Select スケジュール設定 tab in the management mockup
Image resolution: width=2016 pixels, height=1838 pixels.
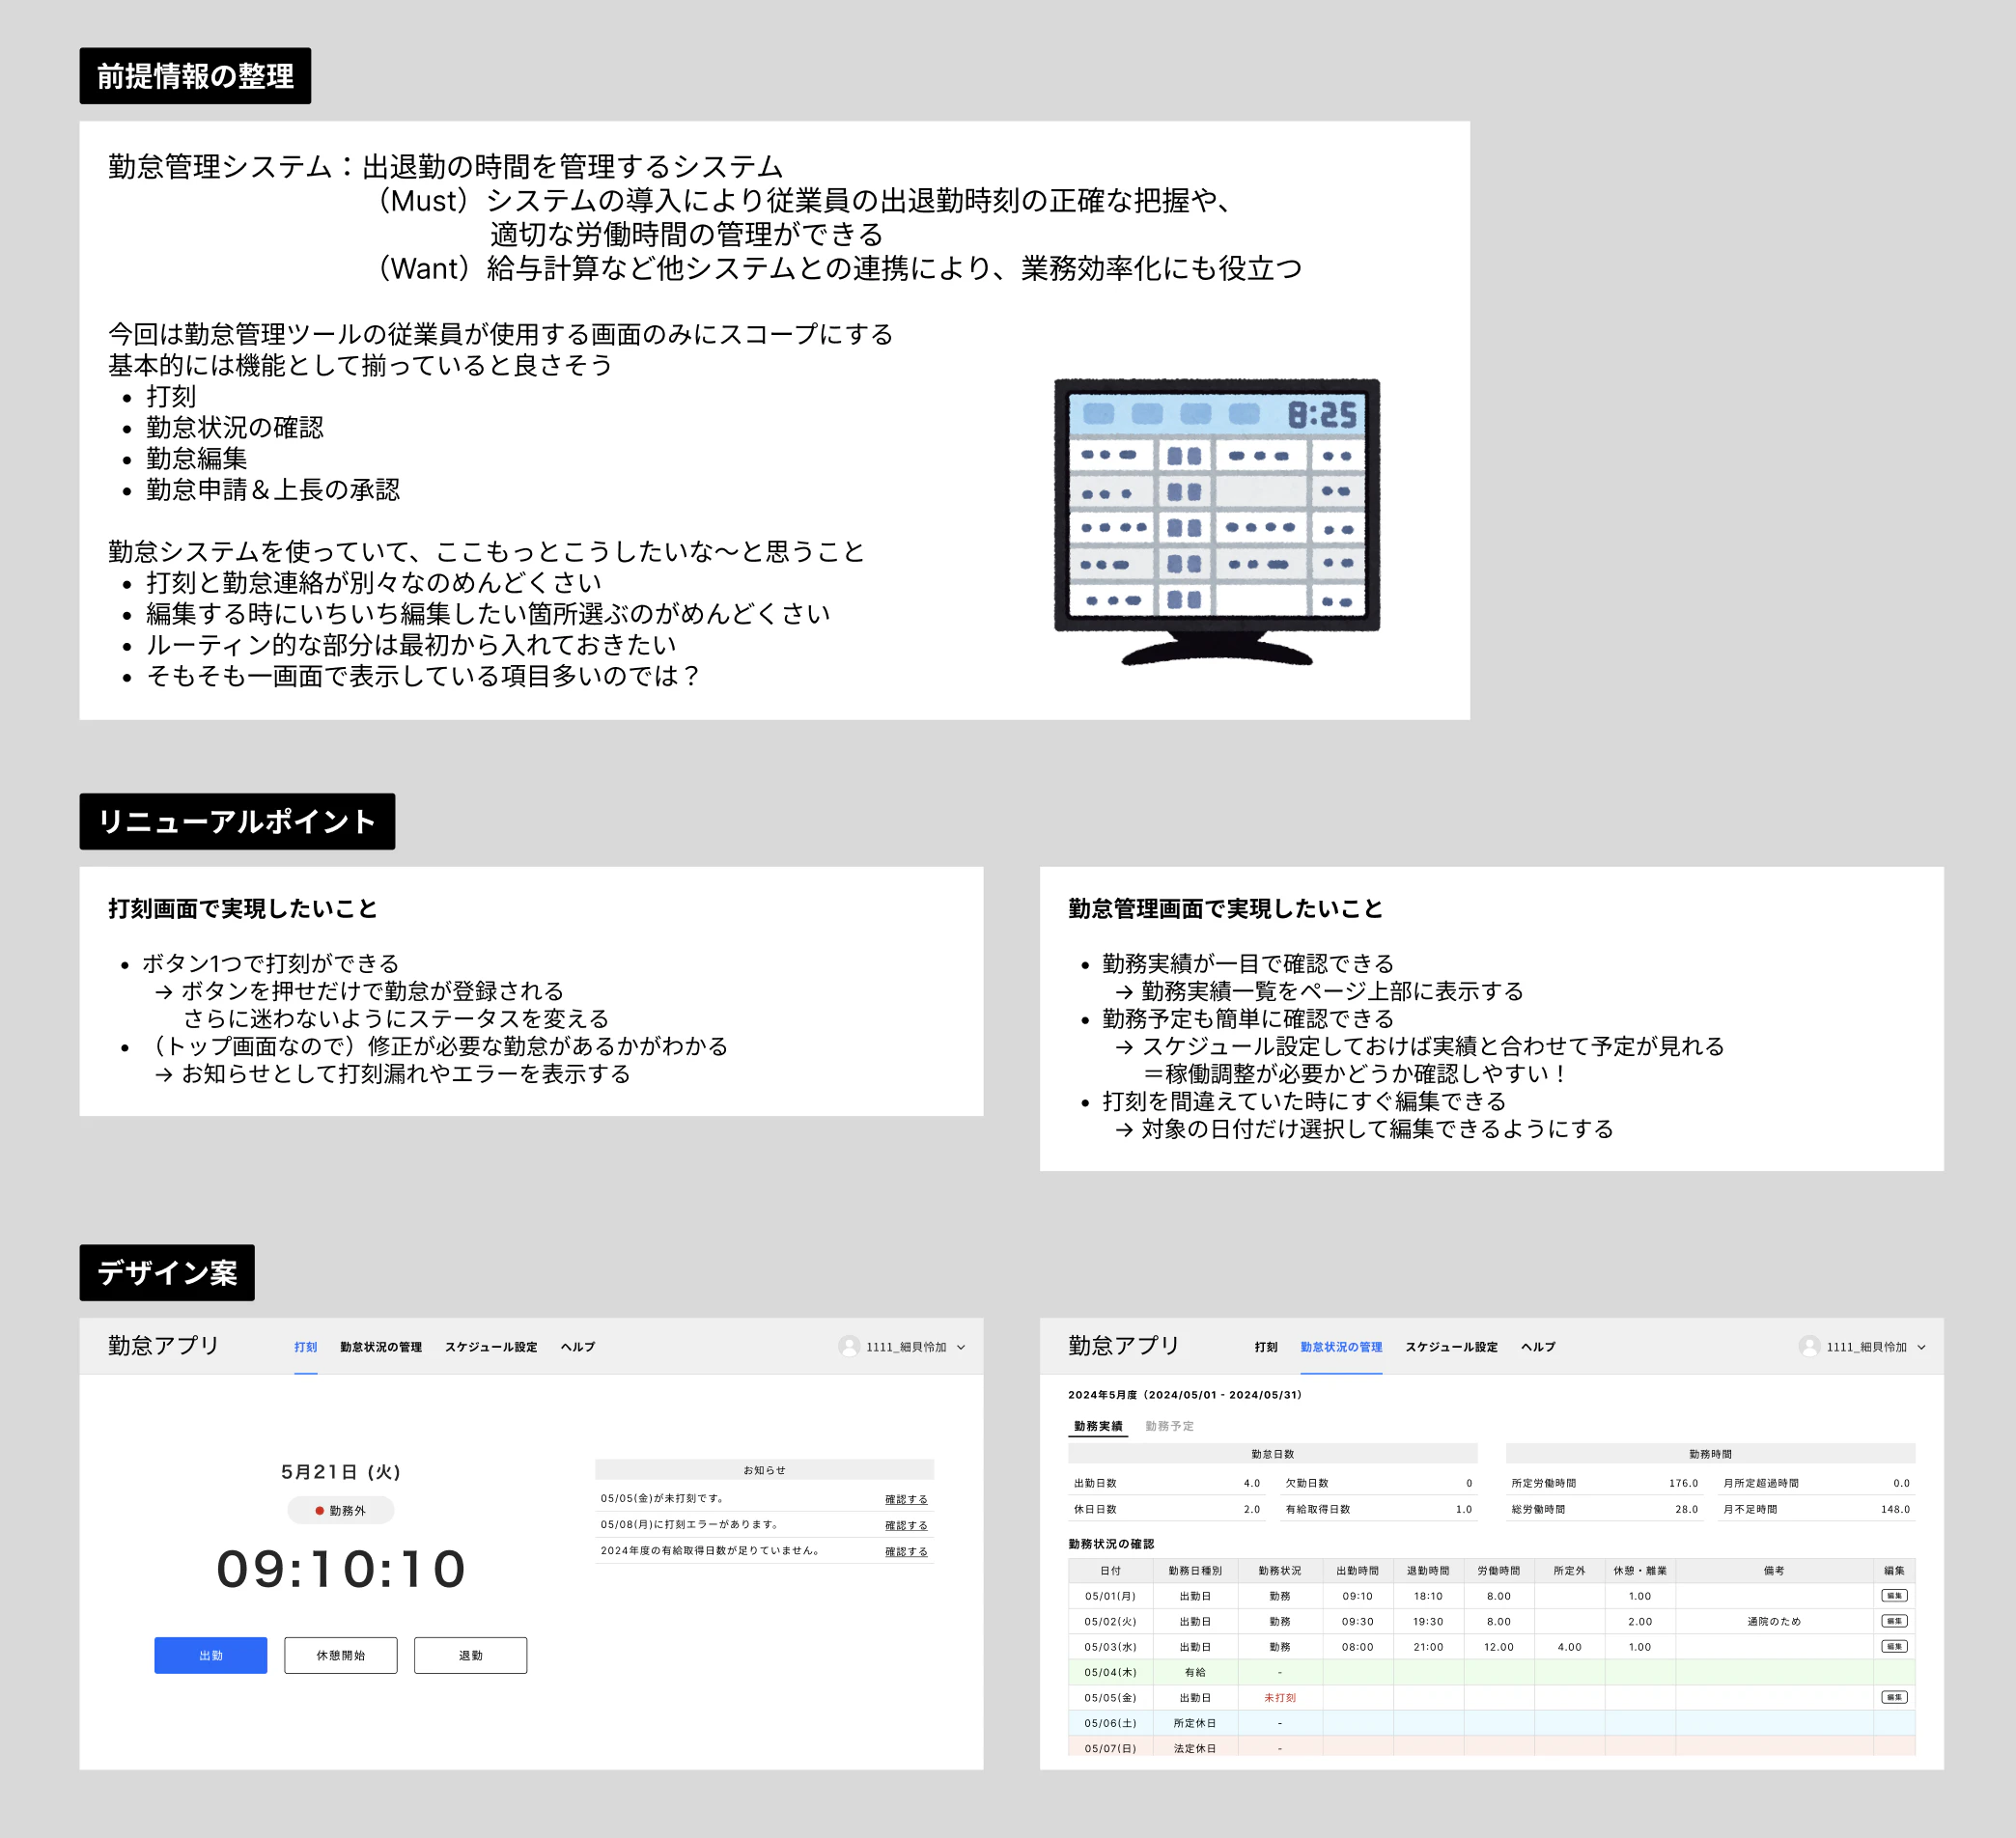1451,1347
